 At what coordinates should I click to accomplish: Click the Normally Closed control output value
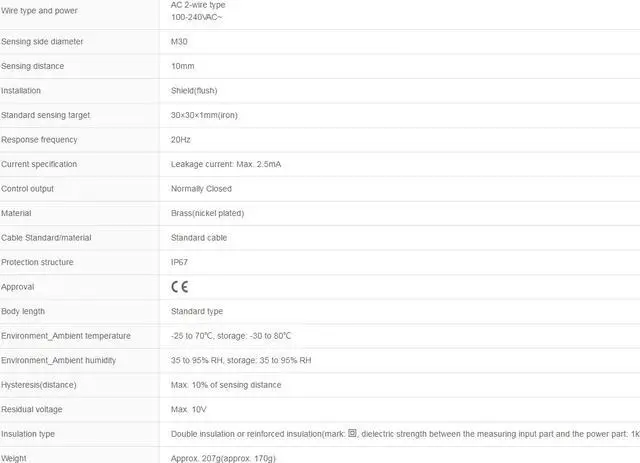[201, 189]
